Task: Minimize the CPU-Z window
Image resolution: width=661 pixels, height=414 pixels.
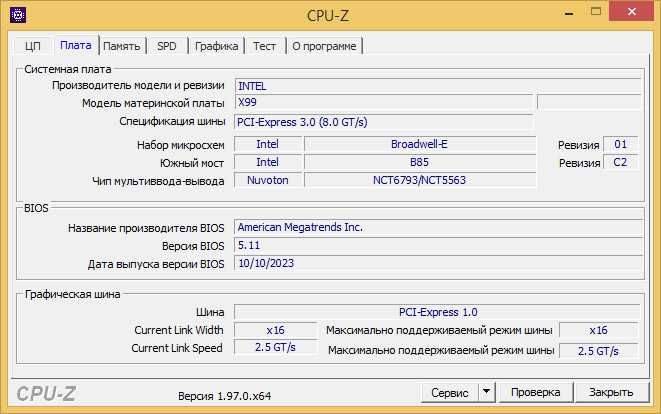Action: tap(569, 13)
